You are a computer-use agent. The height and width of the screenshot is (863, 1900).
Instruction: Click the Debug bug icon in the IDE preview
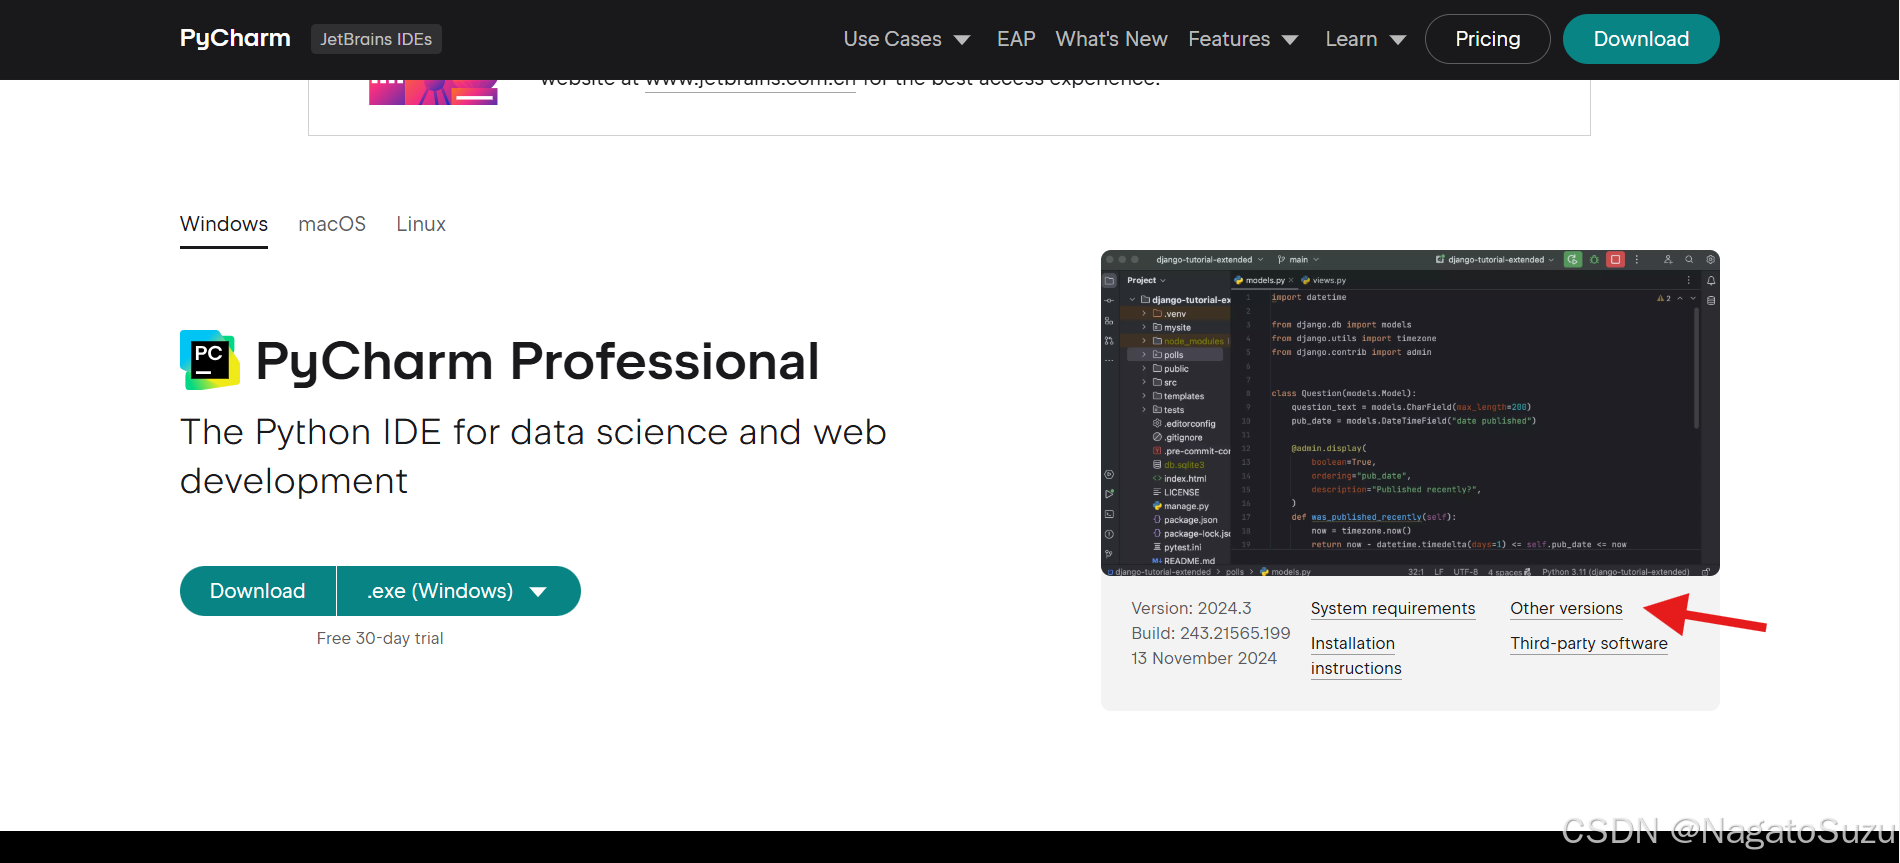coord(1594,260)
